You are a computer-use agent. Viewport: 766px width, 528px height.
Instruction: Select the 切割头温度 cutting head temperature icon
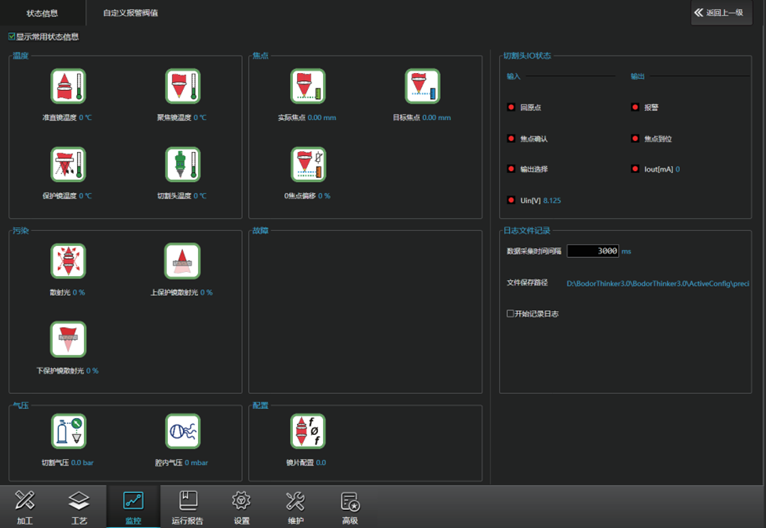pos(182,165)
